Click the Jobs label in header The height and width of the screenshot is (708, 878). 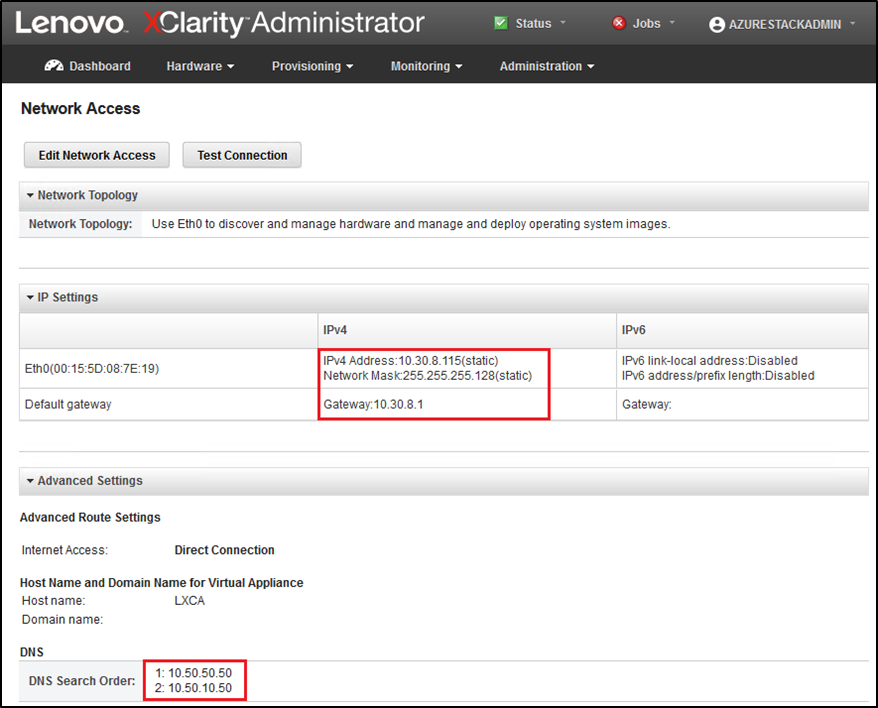646,24
